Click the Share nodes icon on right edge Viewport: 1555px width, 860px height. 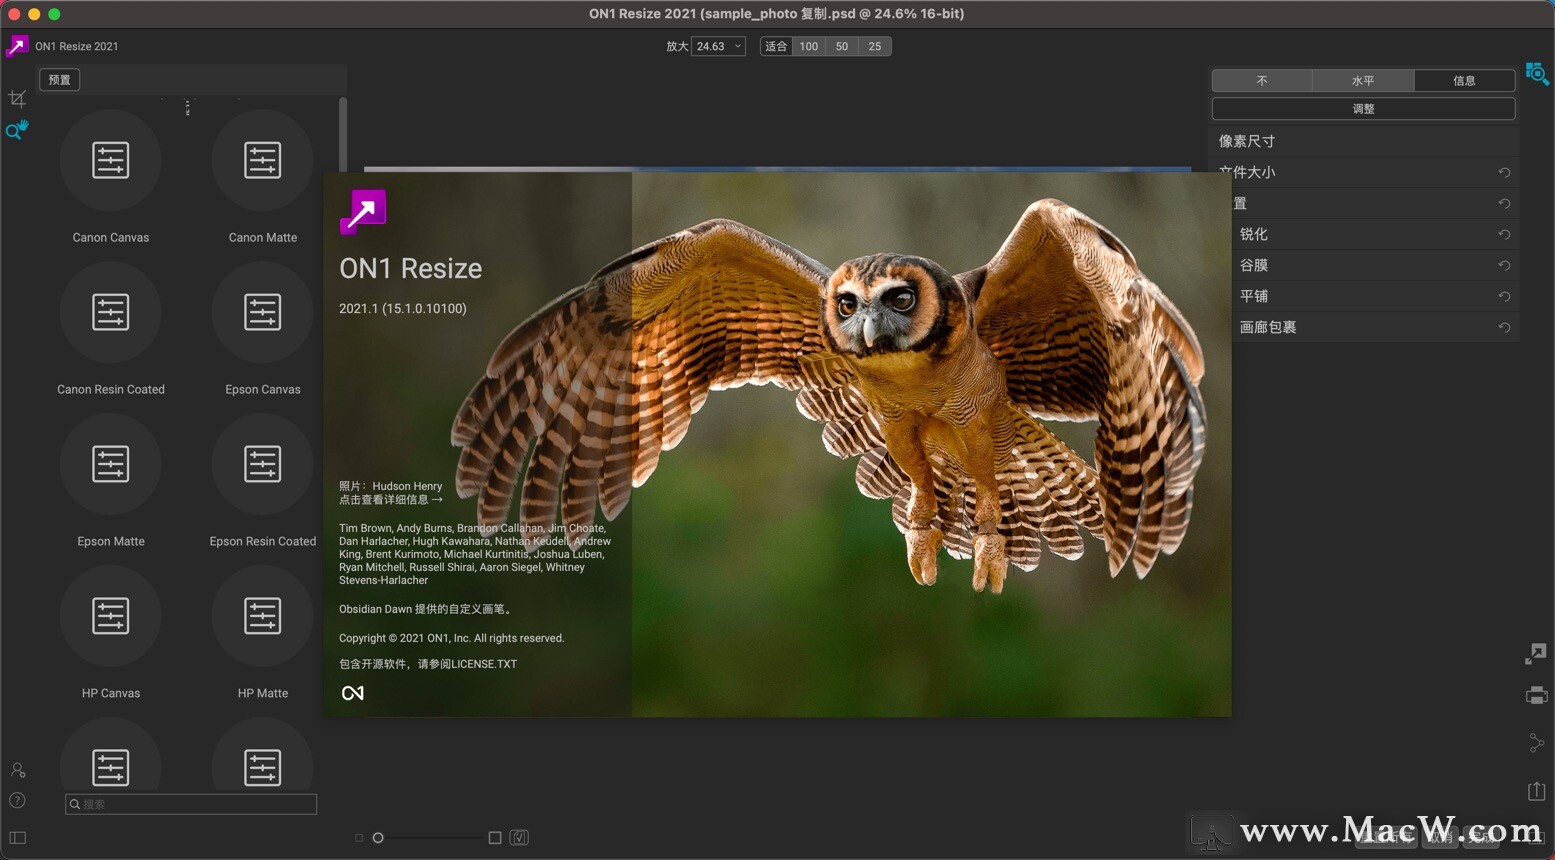pyautogui.click(x=1537, y=743)
